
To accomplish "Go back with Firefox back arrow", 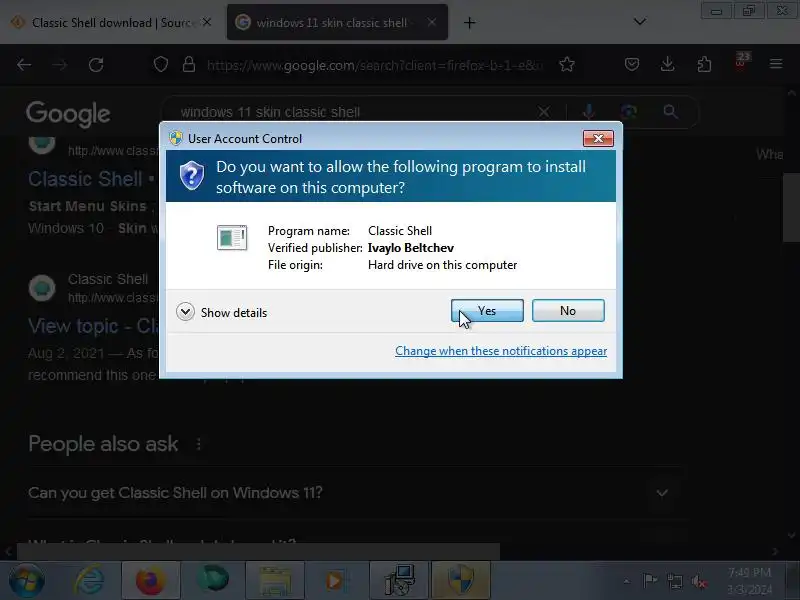I will (x=24, y=64).
